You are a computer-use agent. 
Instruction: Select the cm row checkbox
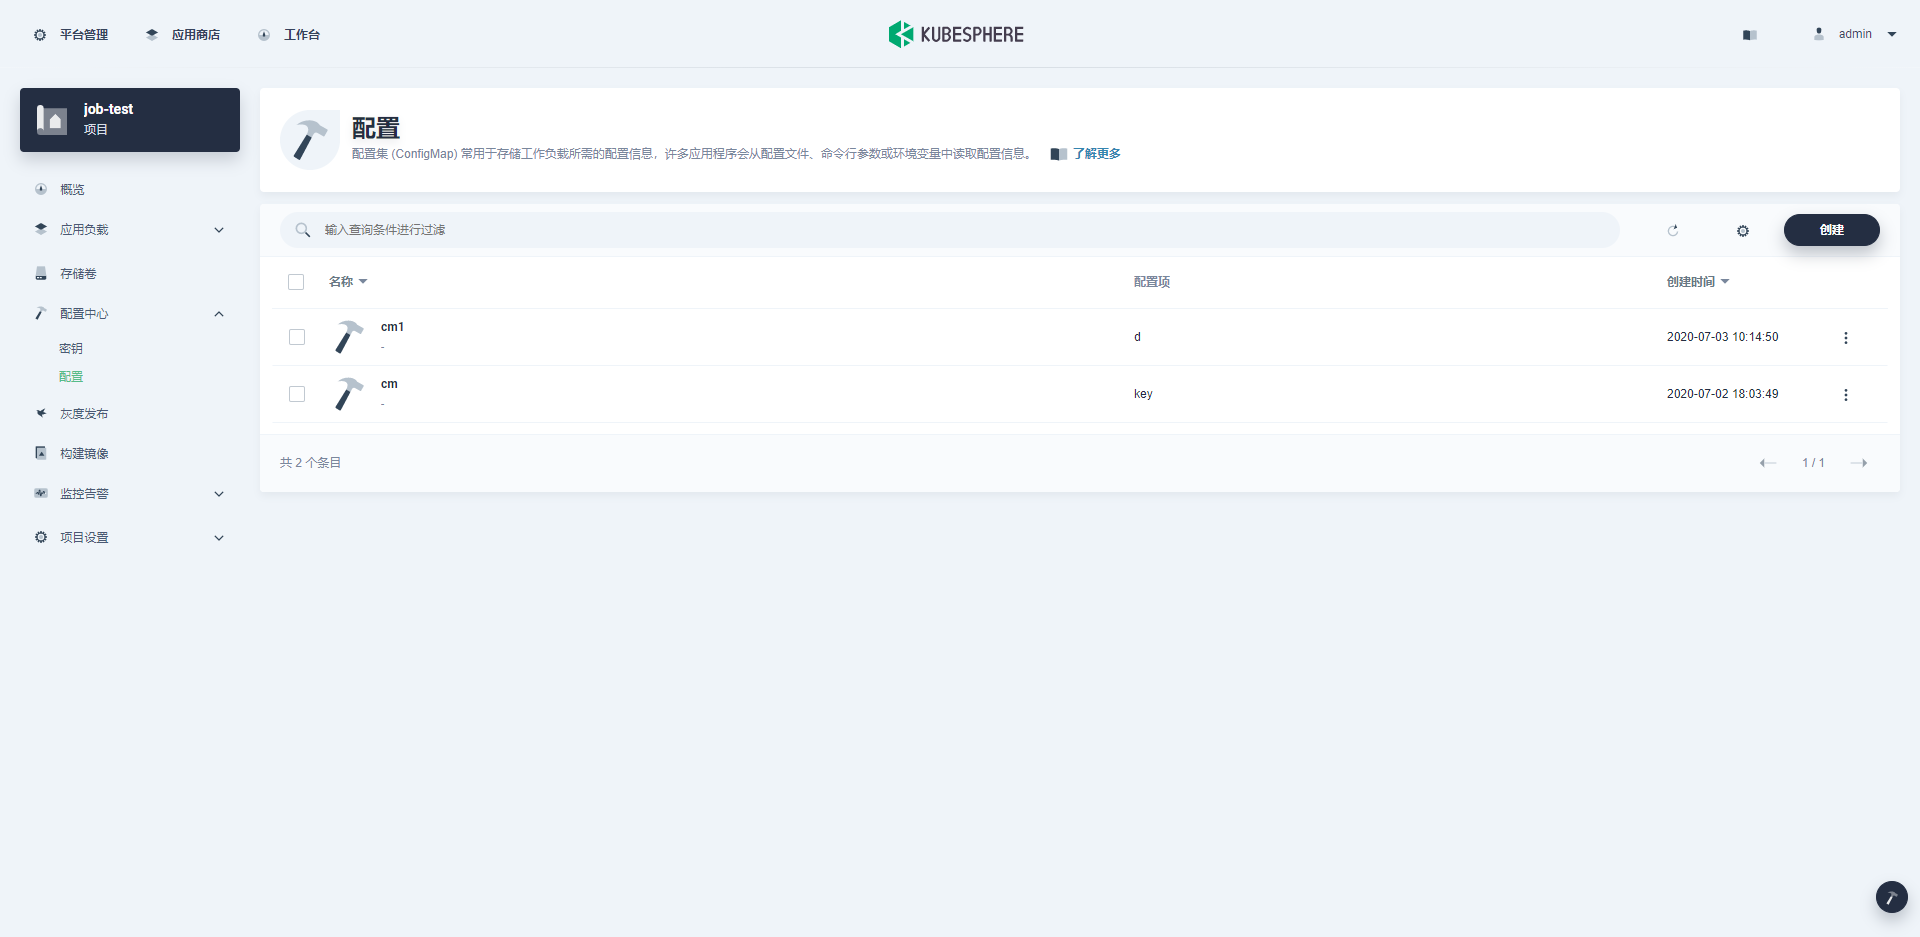pyautogui.click(x=296, y=394)
